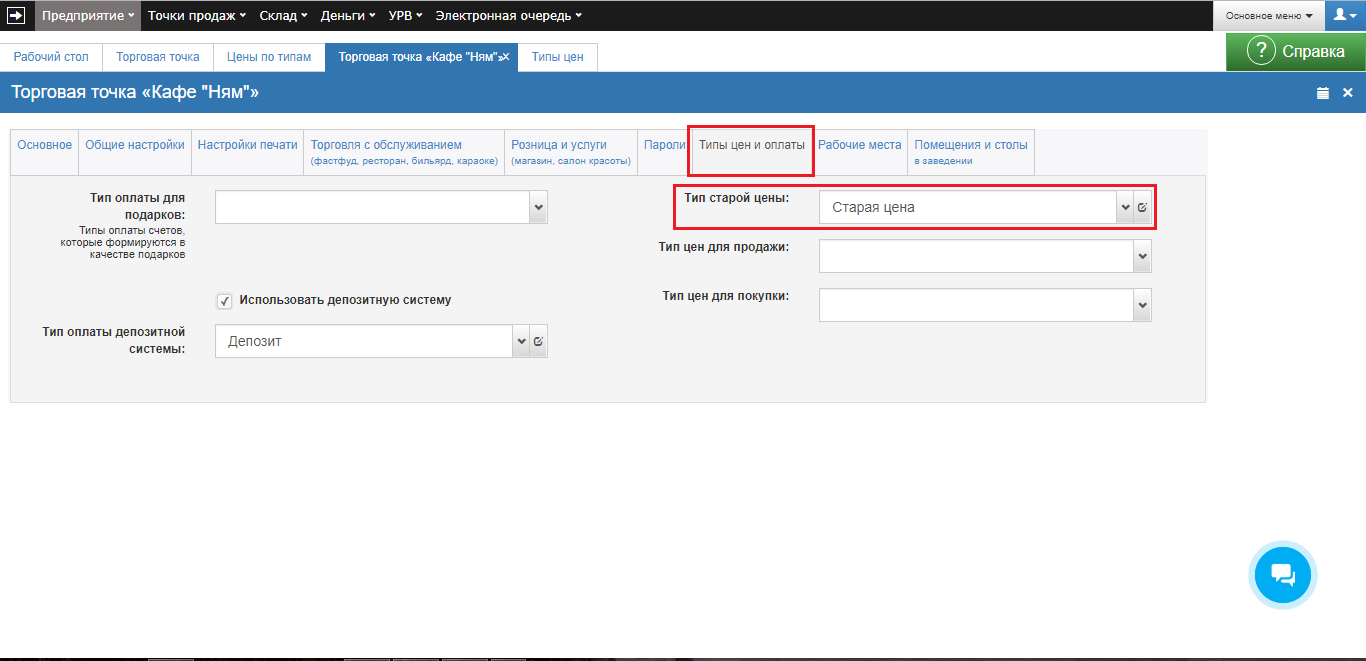
Task: Open the live chat bubble
Action: [x=1283, y=575]
